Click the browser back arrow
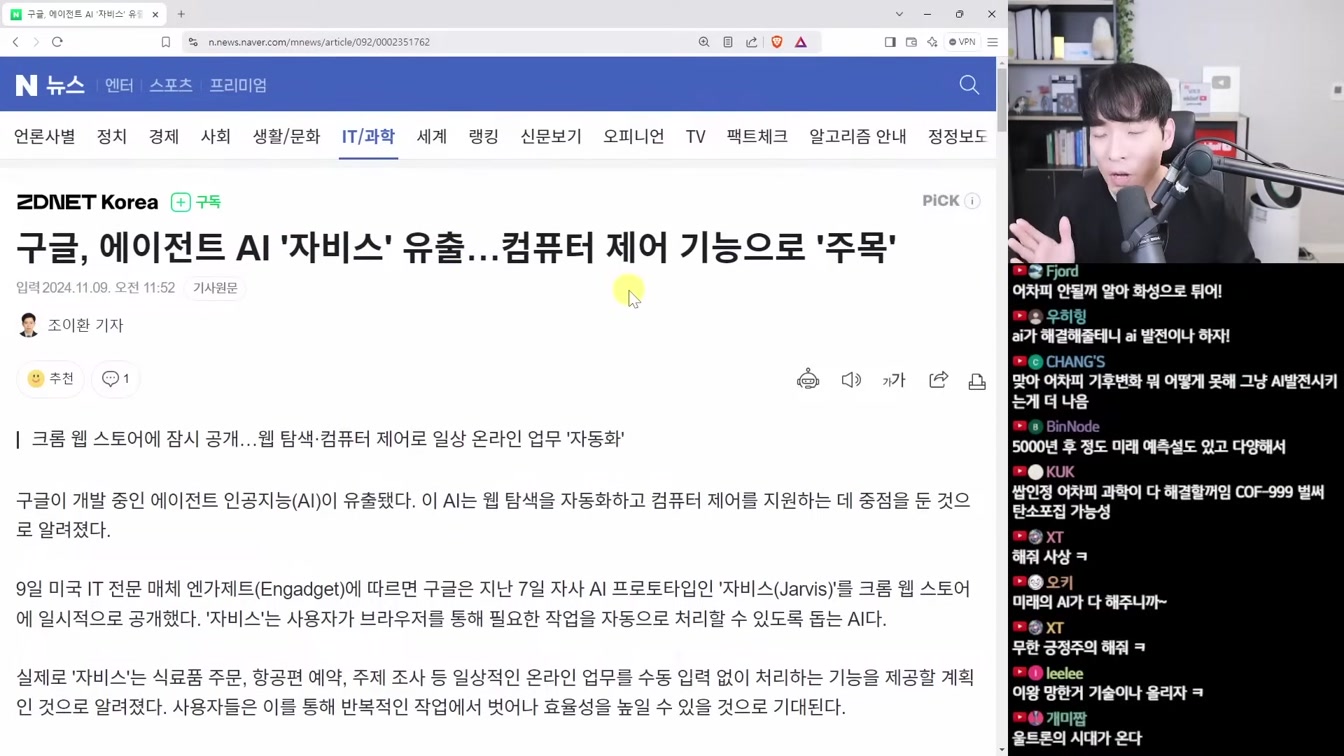 pos(16,42)
